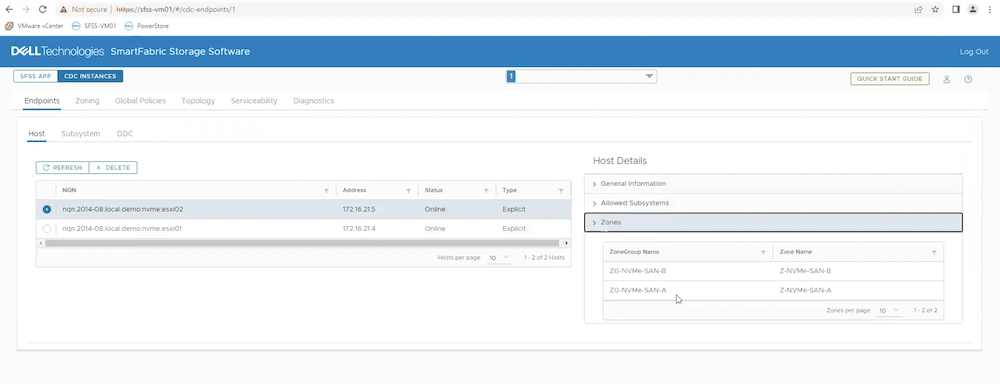Viewport: 1000px width, 384px height.
Task: Expand the Allowed Subsystems section
Action: point(773,203)
